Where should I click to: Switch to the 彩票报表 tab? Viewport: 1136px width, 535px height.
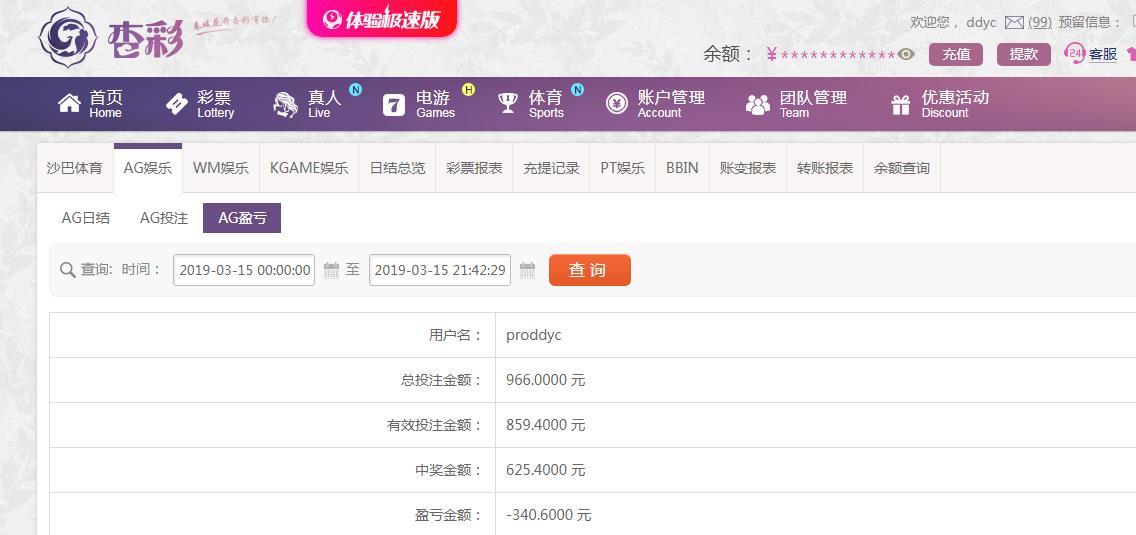pyautogui.click(x=474, y=168)
